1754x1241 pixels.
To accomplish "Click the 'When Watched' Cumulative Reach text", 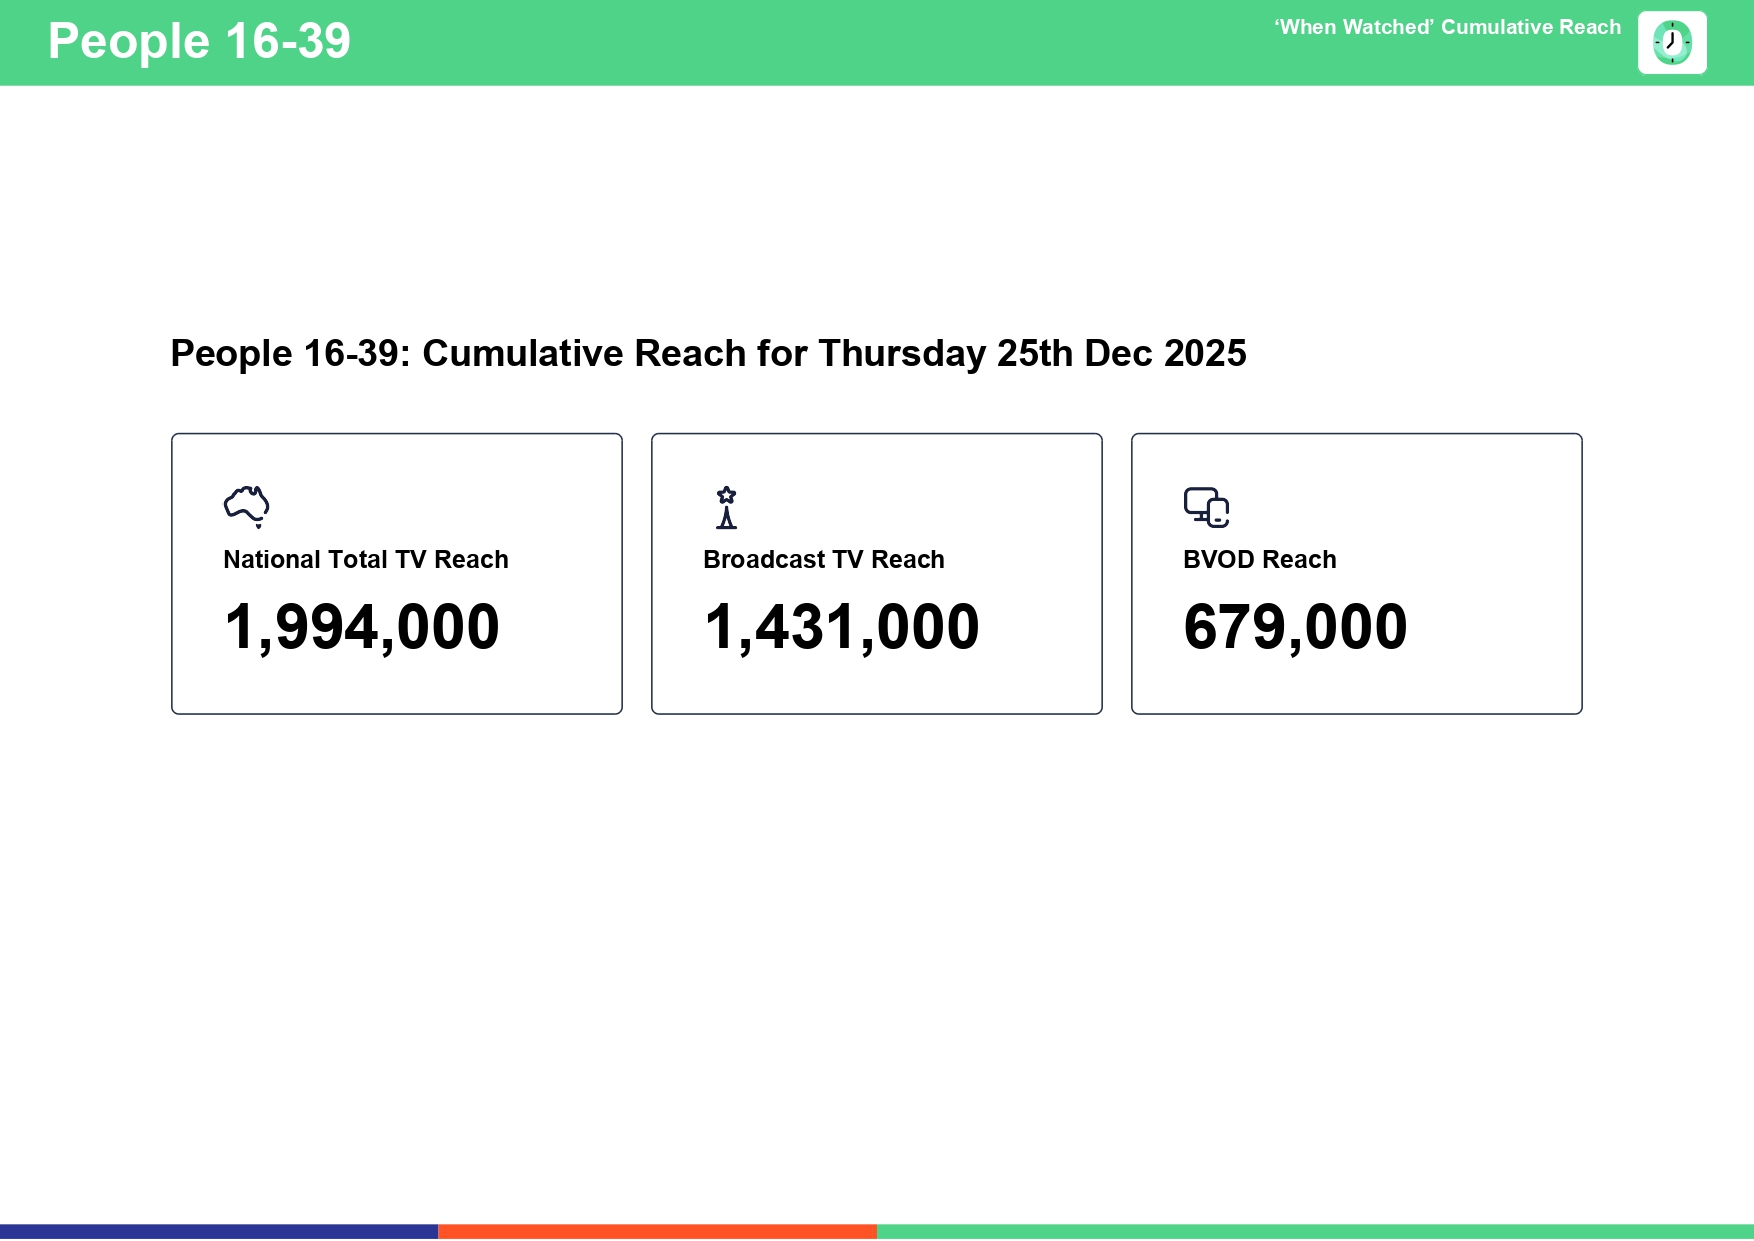I will click(1447, 28).
